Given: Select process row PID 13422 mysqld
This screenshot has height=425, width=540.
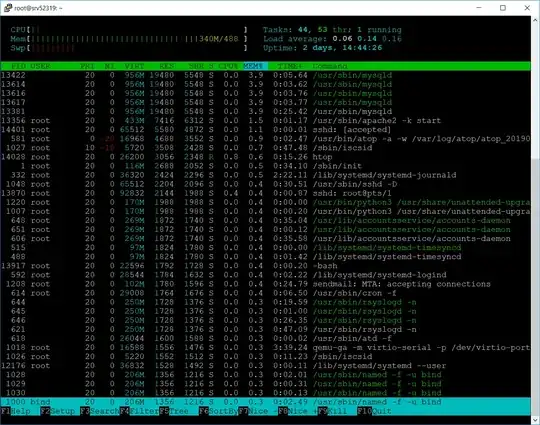Looking at the screenshot, I should [265, 75].
